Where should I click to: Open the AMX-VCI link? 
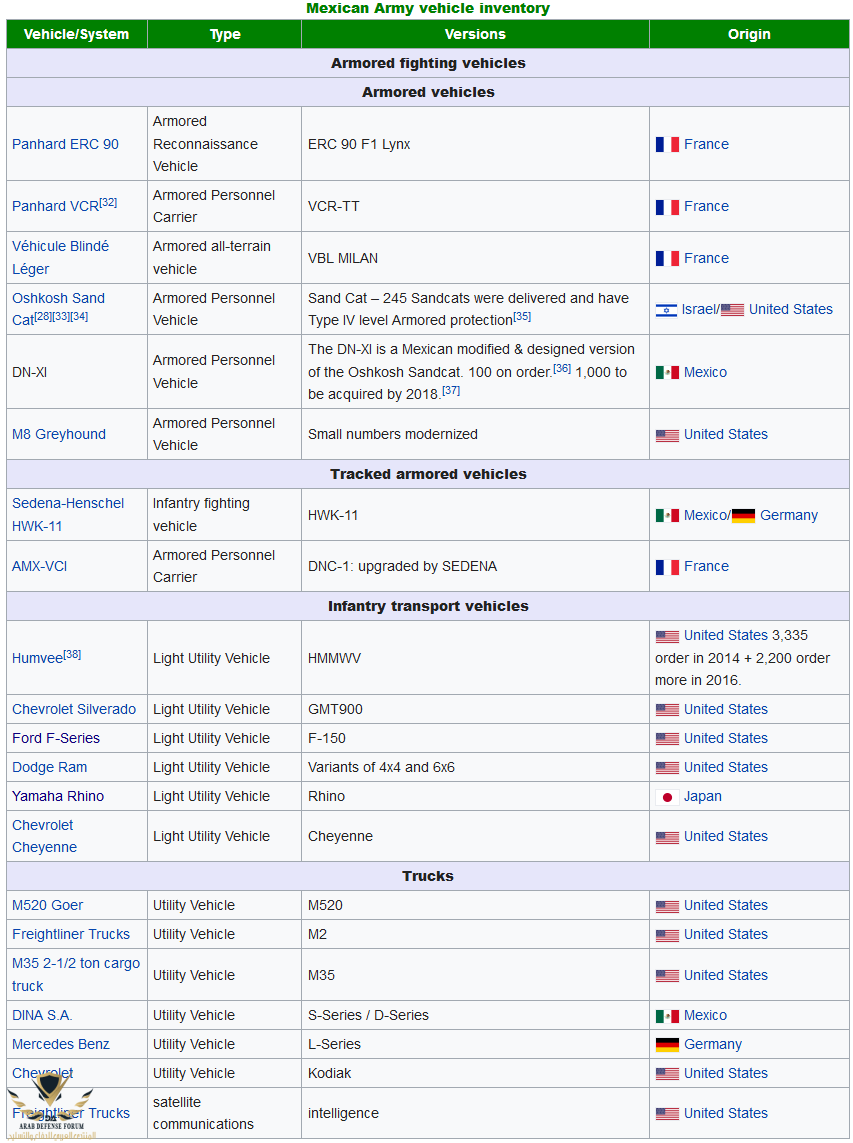pyautogui.click(x=39, y=566)
